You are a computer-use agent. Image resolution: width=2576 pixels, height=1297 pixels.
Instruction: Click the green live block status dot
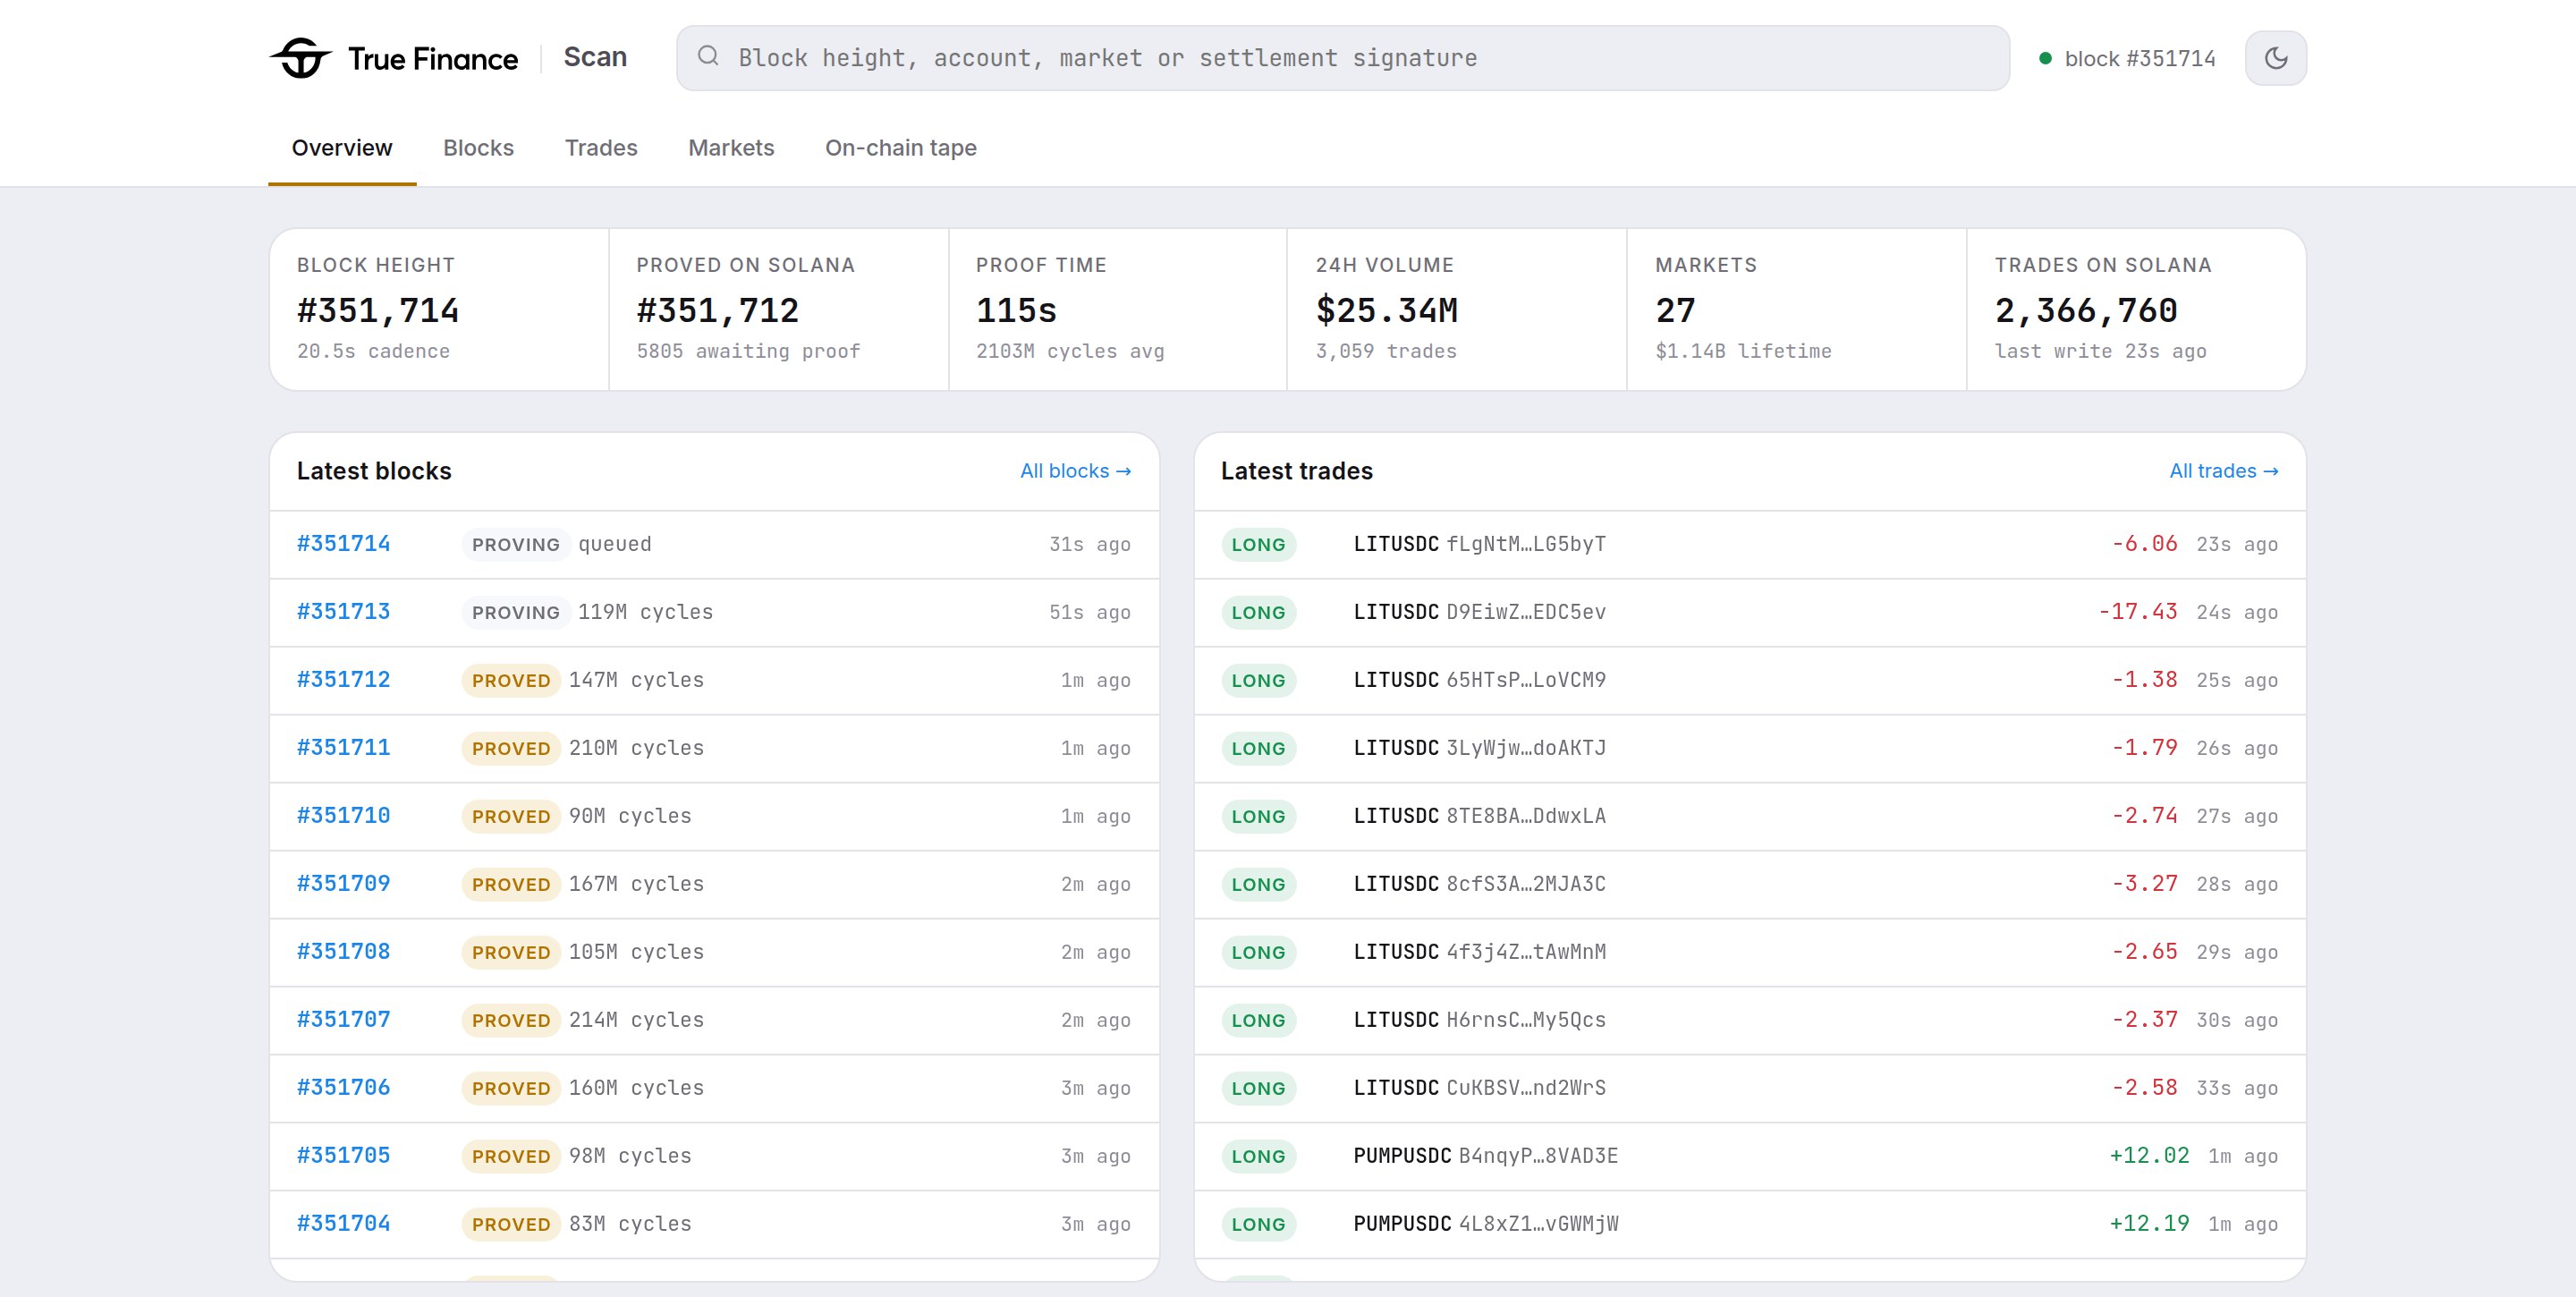tap(2045, 58)
